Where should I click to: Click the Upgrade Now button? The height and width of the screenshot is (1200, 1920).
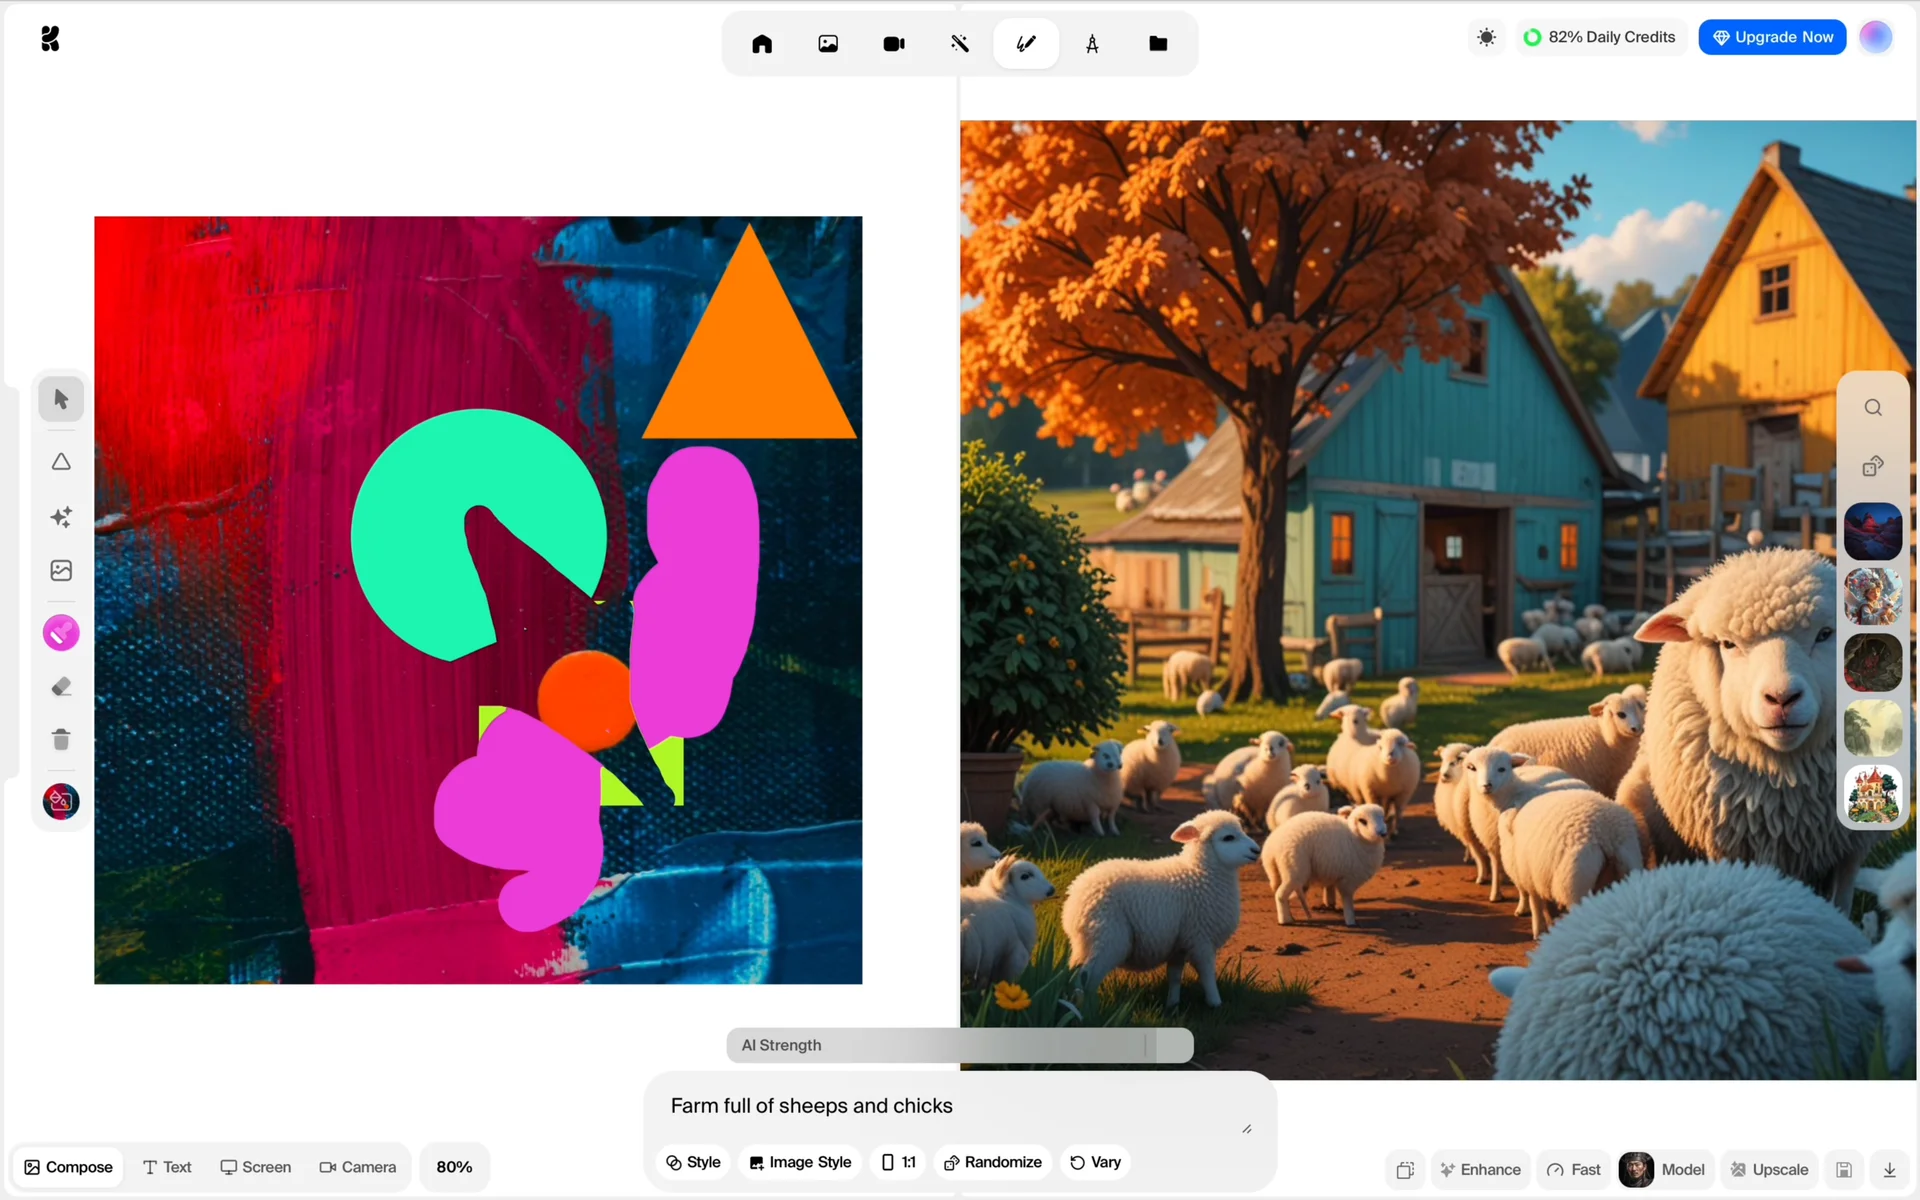[x=1772, y=37]
